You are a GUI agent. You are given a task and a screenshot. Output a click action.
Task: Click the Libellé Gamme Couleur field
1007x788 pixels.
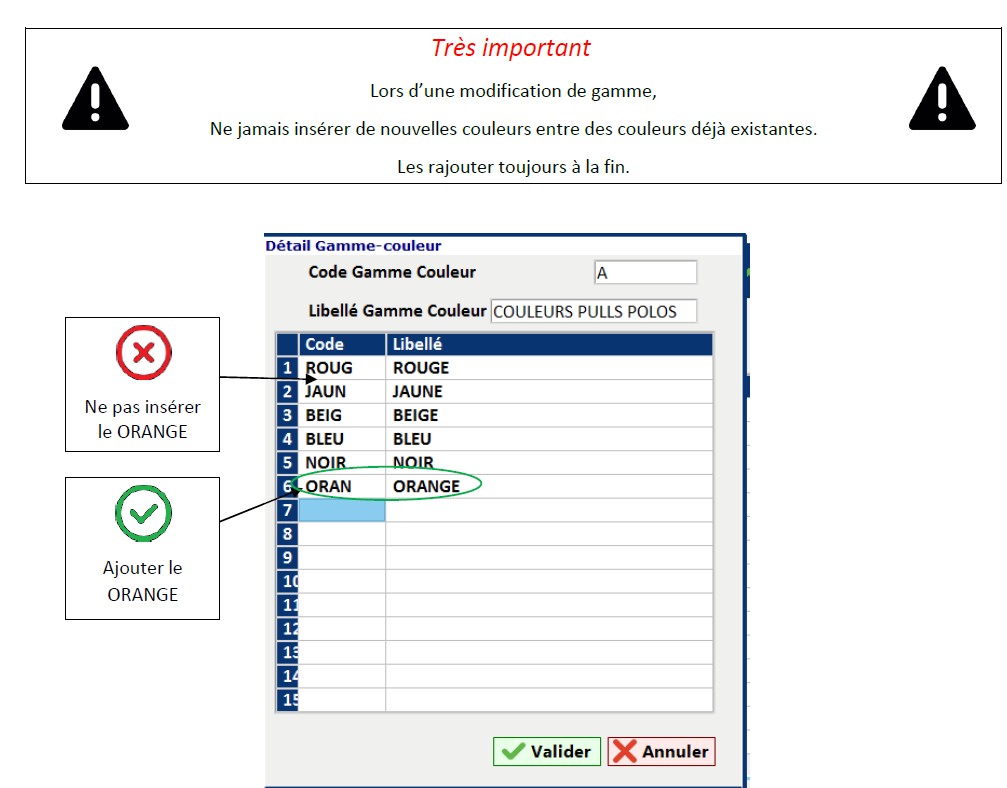click(x=593, y=311)
